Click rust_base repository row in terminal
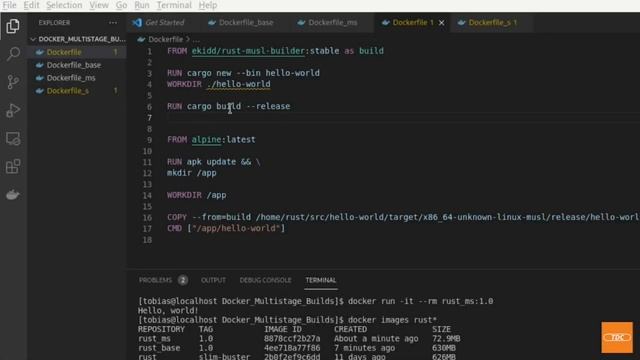 tap(297, 348)
